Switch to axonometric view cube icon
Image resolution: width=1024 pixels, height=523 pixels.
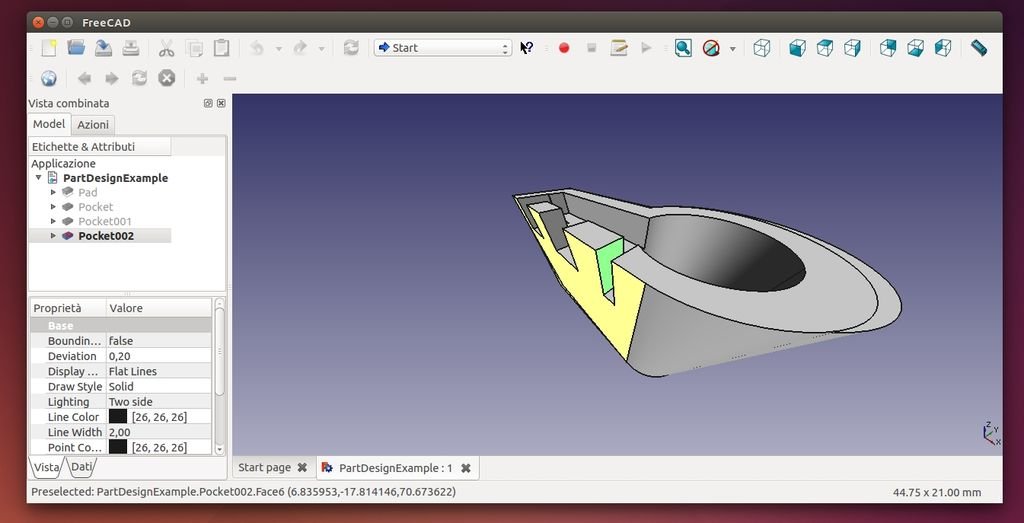pos(762,47)
